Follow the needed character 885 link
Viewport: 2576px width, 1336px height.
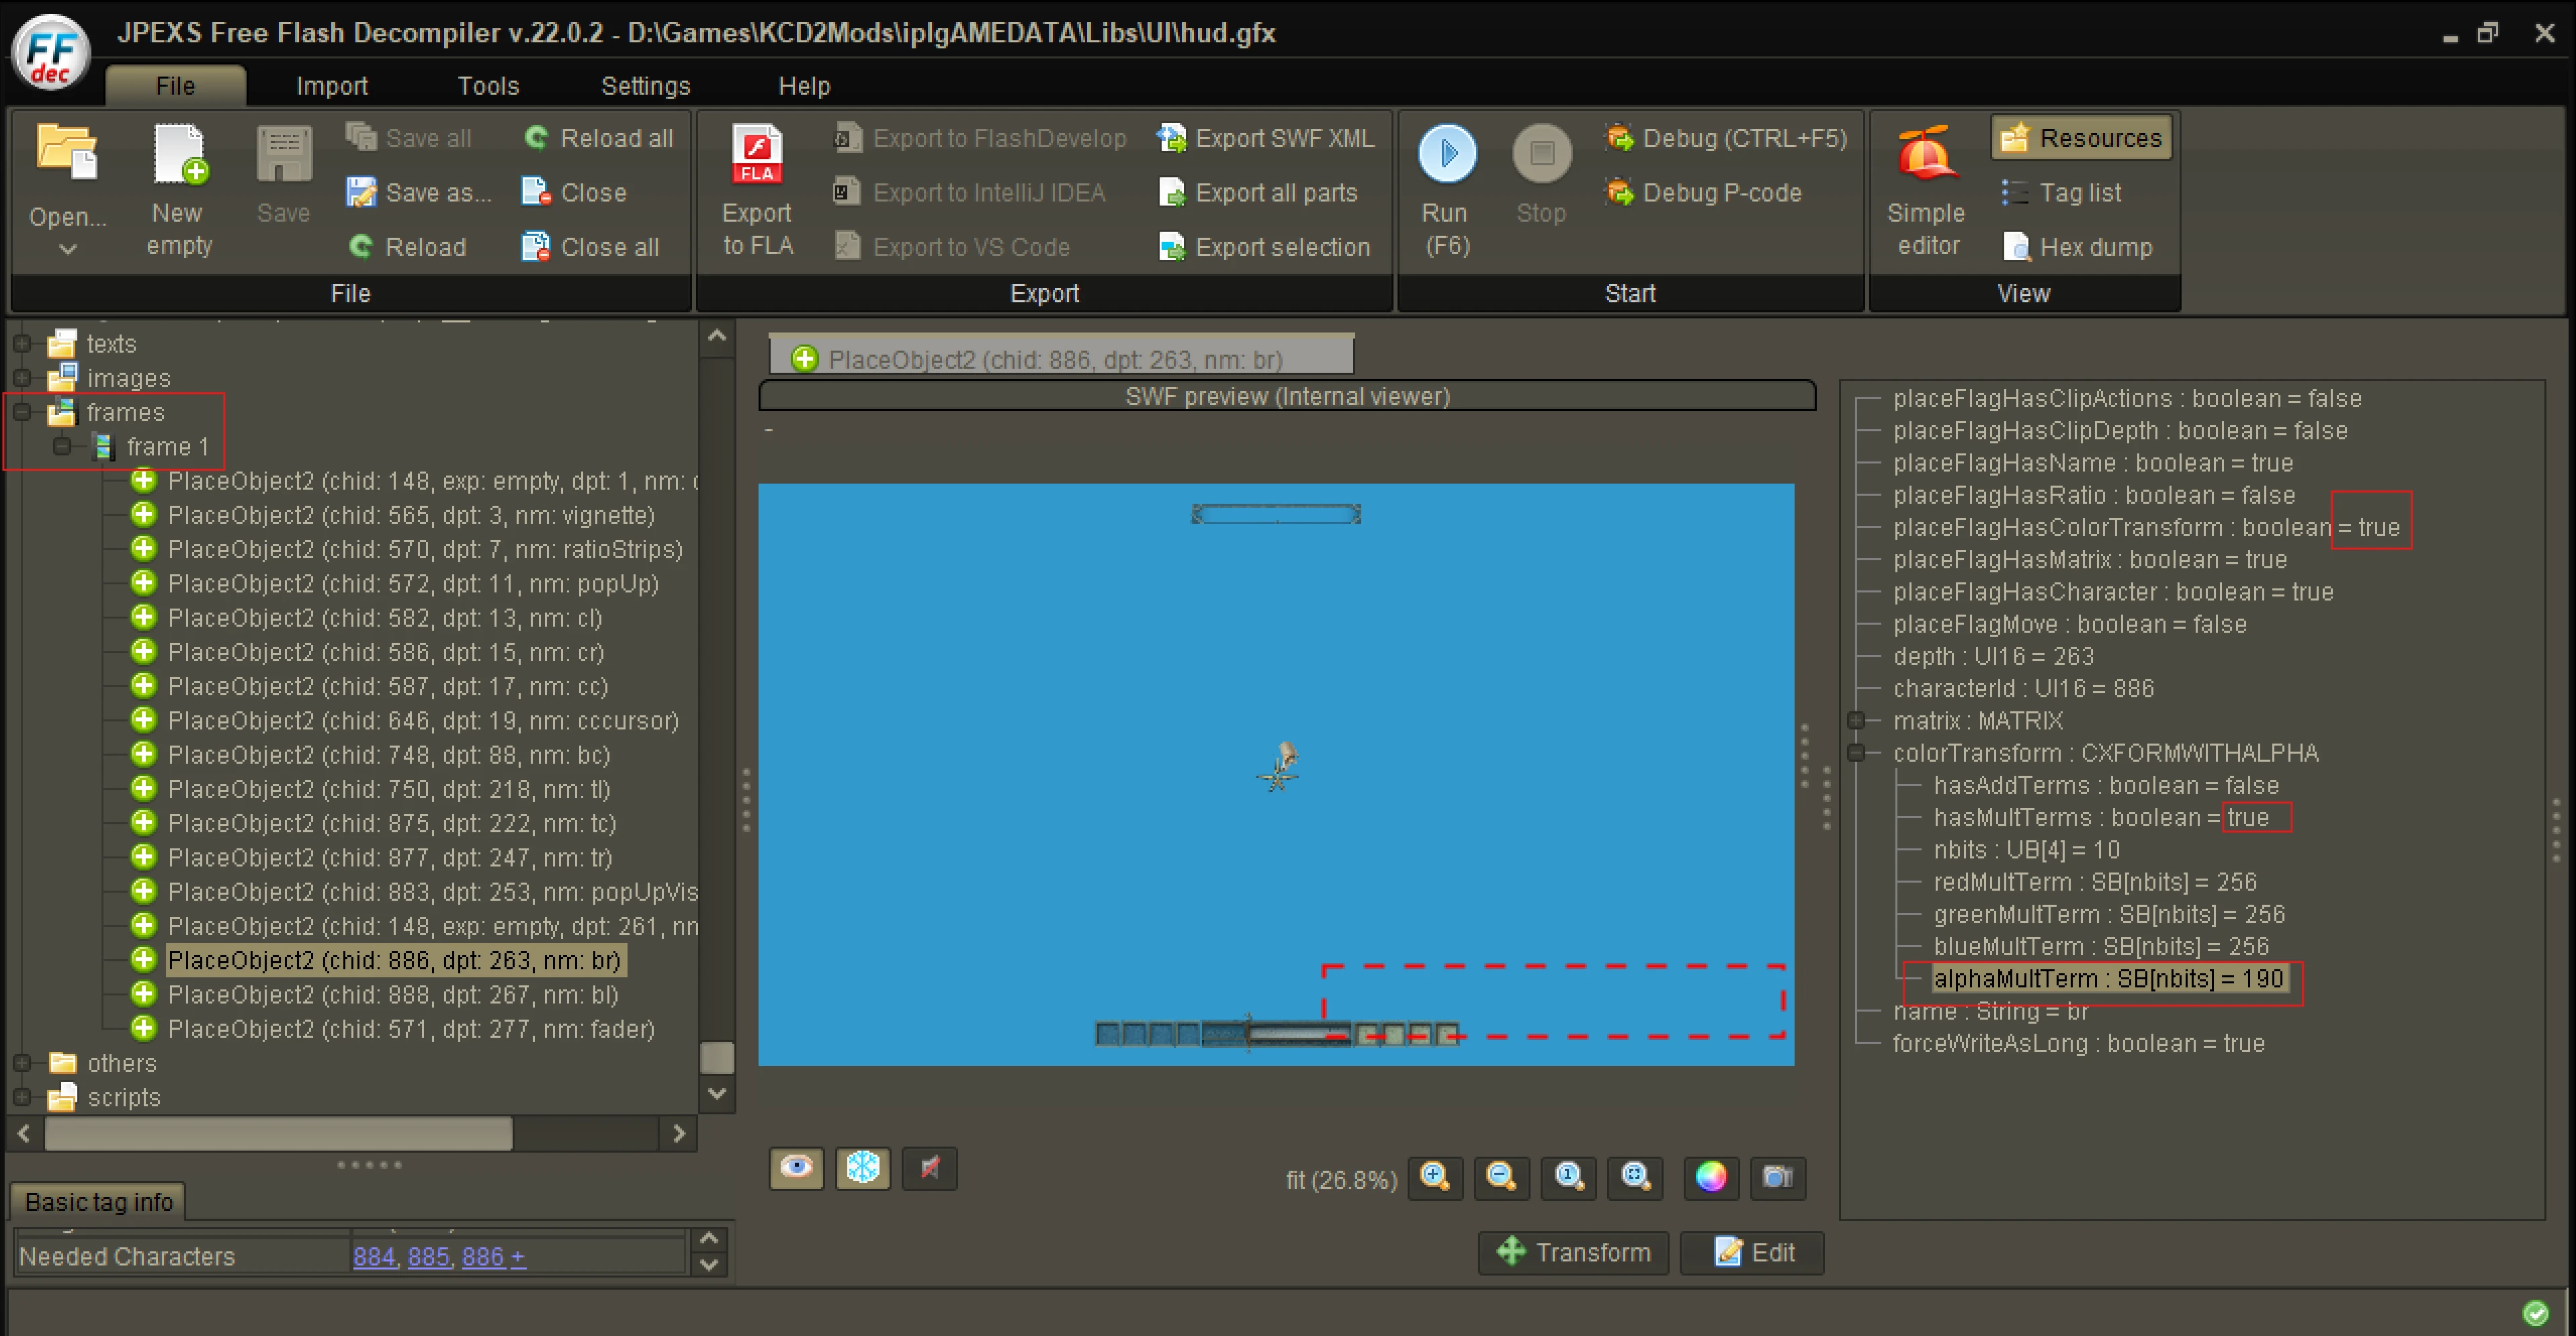[428, 1256]
